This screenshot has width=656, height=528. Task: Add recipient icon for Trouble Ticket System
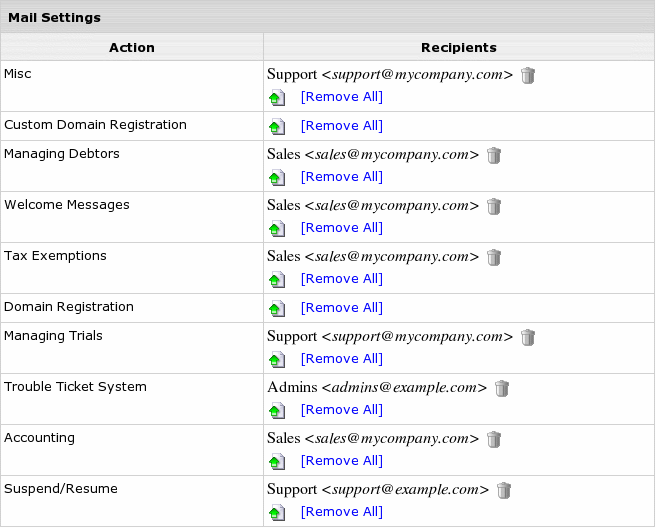click(x=277, y=411)
